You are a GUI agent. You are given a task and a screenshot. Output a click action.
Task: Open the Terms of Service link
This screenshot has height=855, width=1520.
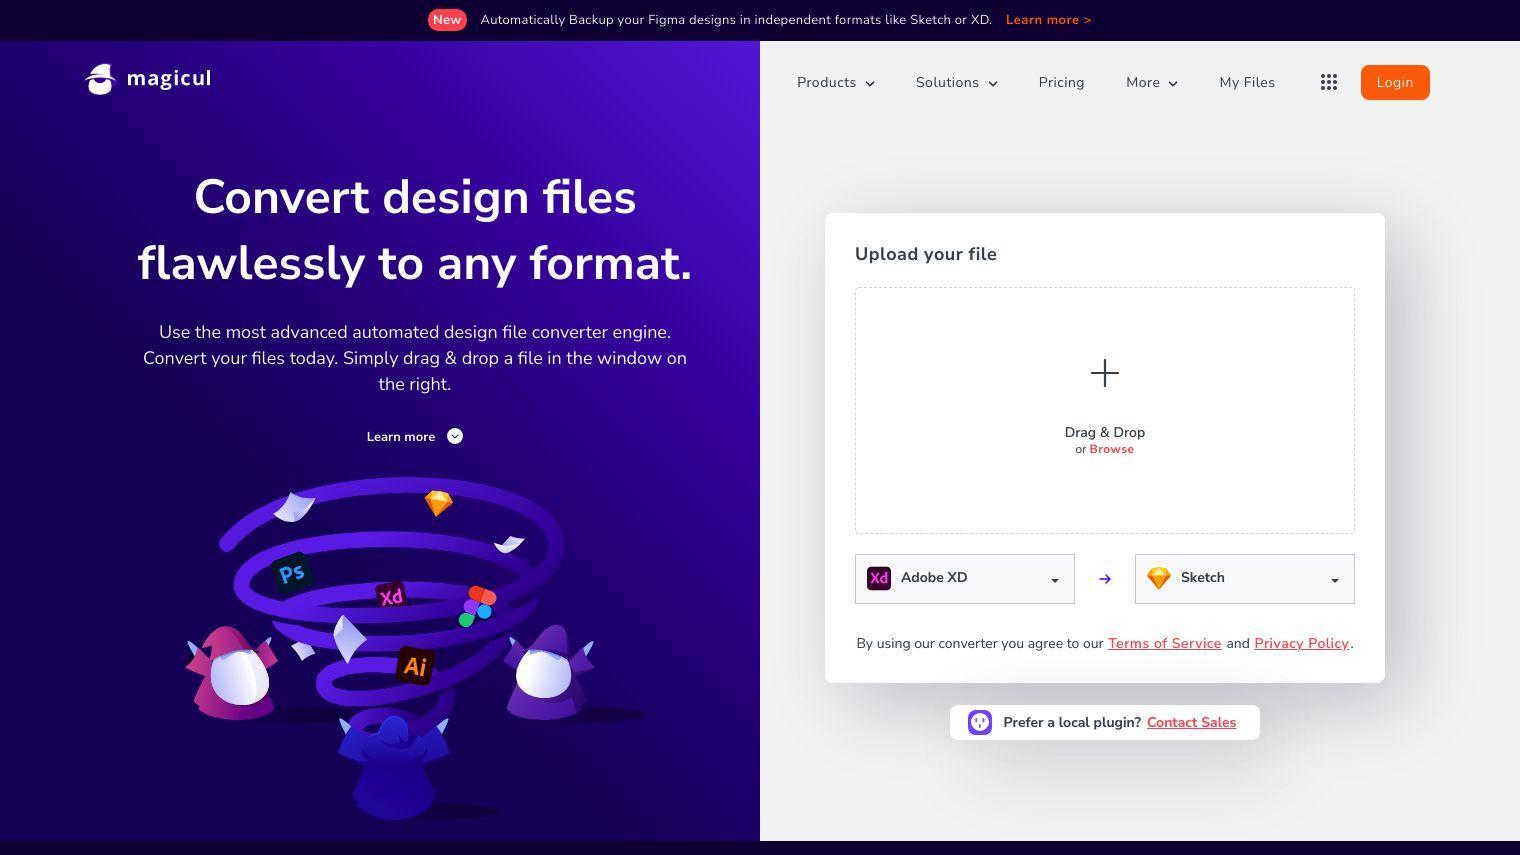click(x=1164, y=644)
